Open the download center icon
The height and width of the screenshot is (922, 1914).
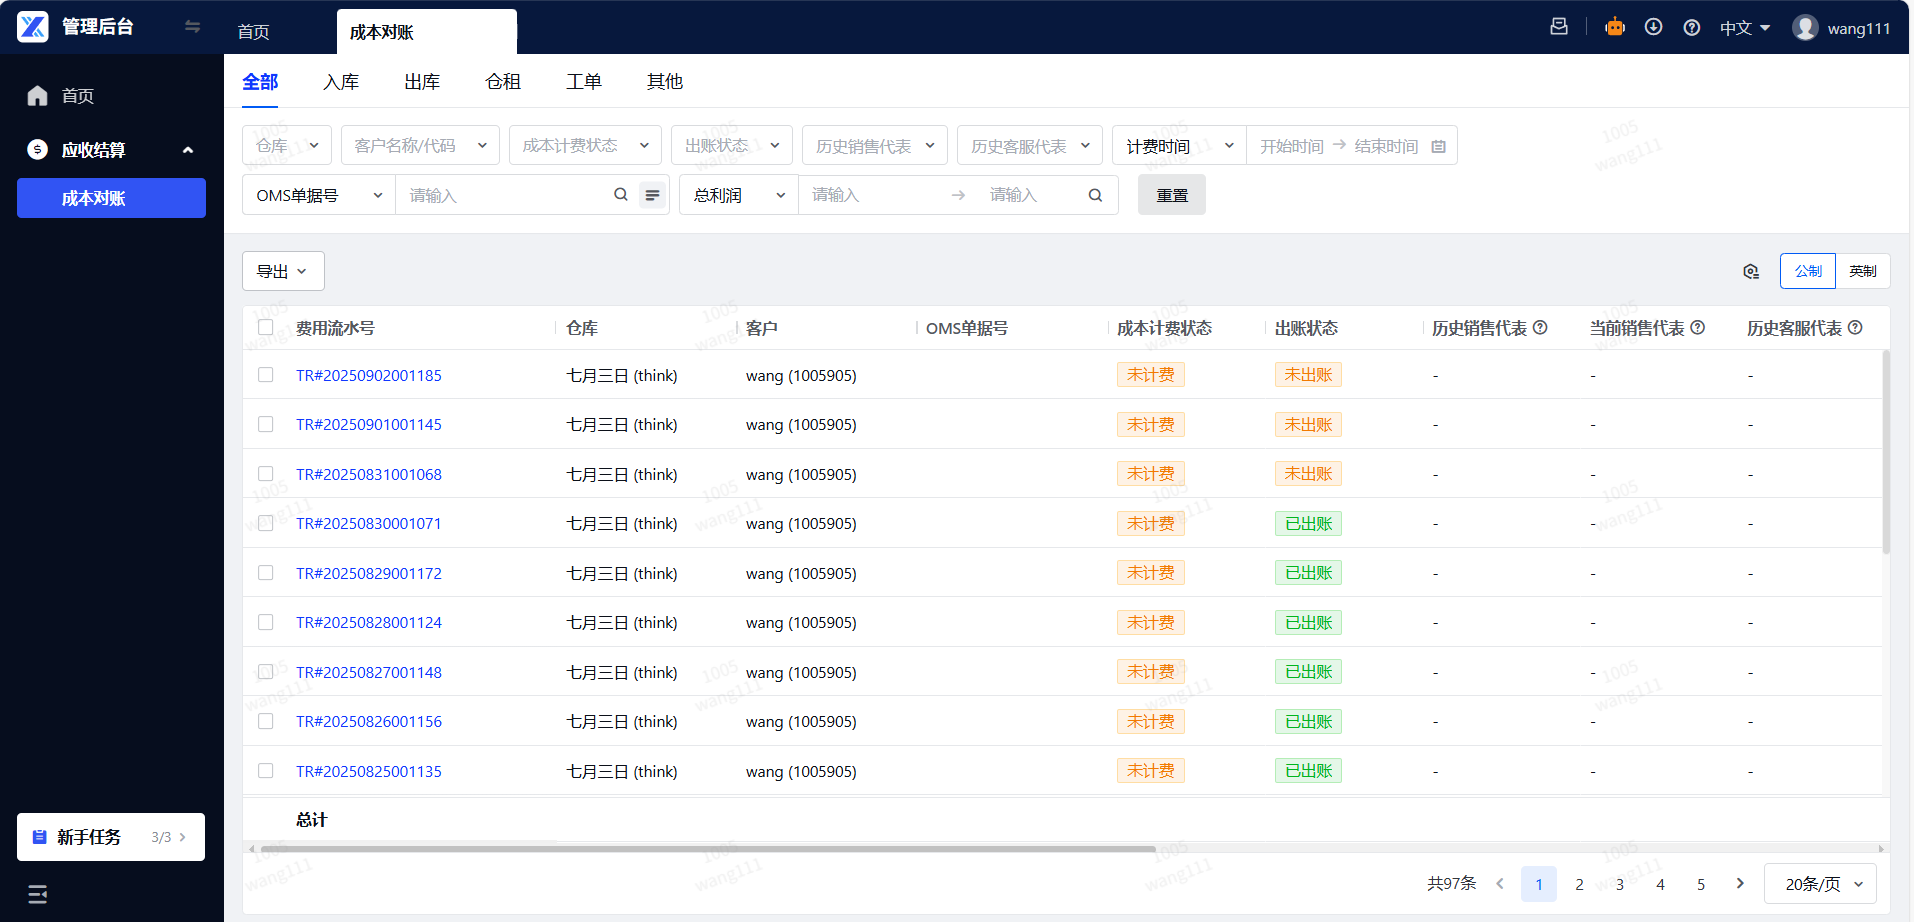1653,27
